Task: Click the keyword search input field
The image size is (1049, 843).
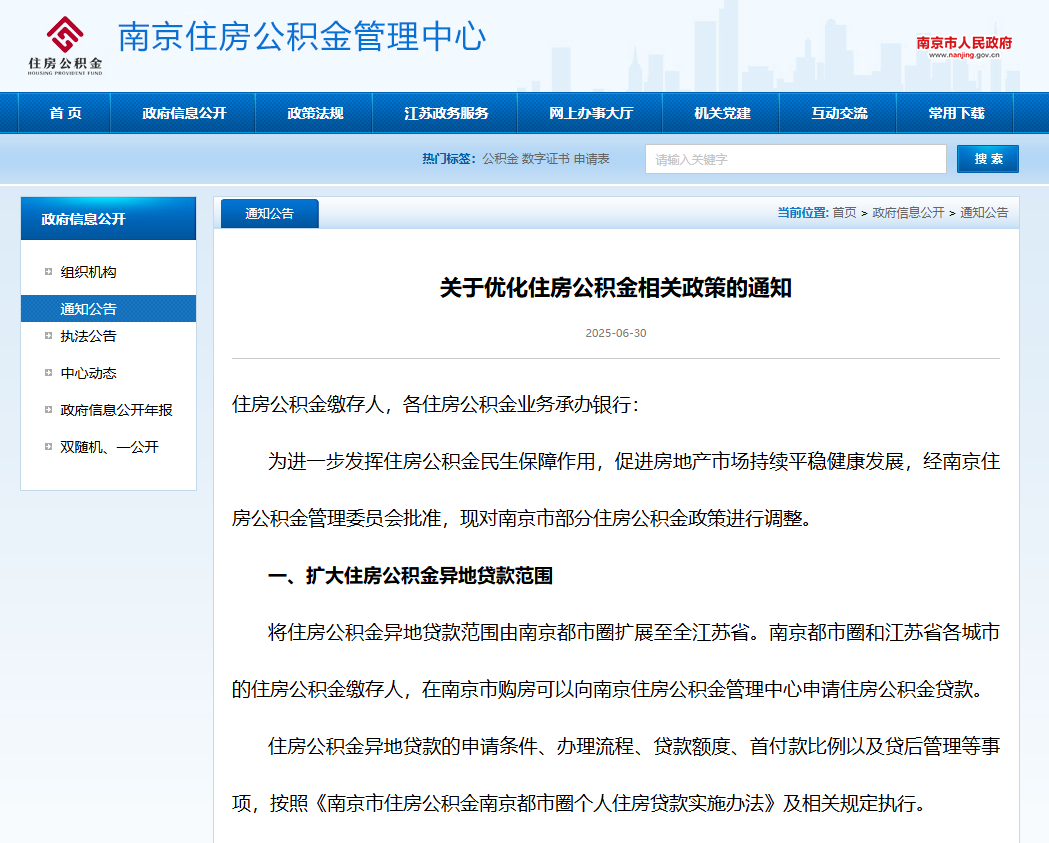Action: (x=795, y=159)
